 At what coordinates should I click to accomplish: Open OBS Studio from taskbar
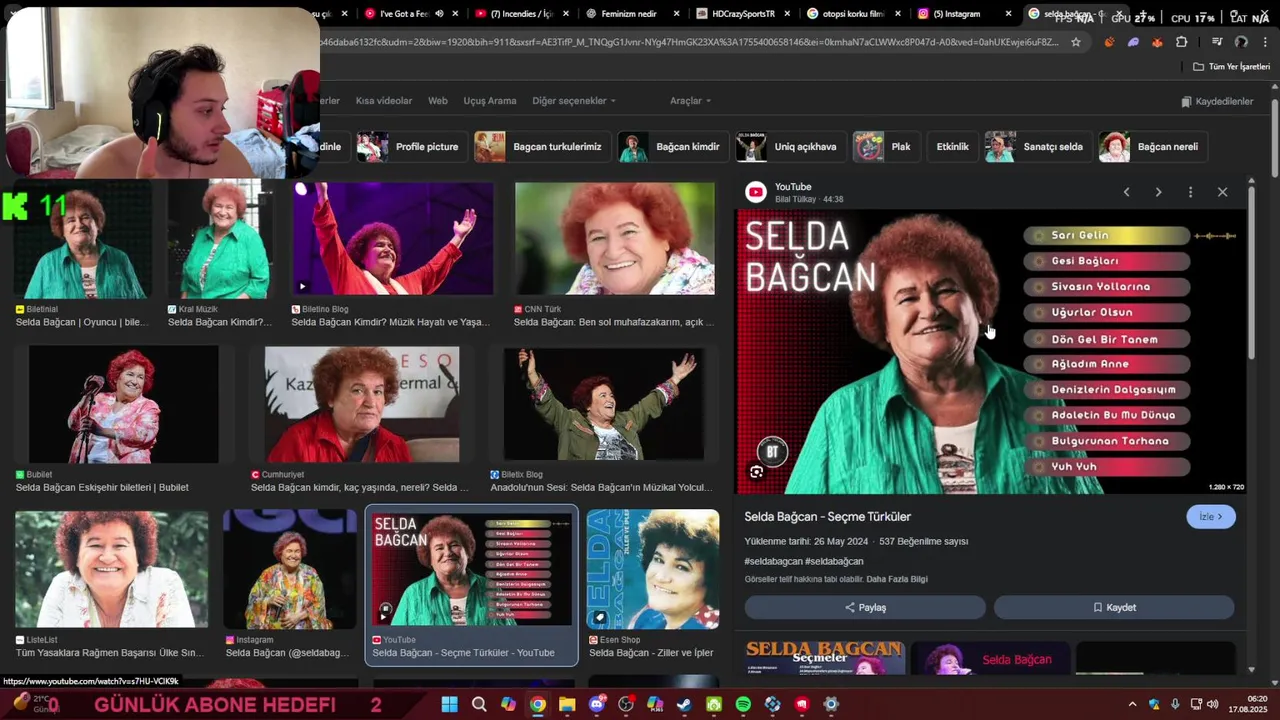pyautogui.click(x=626, y=704)
